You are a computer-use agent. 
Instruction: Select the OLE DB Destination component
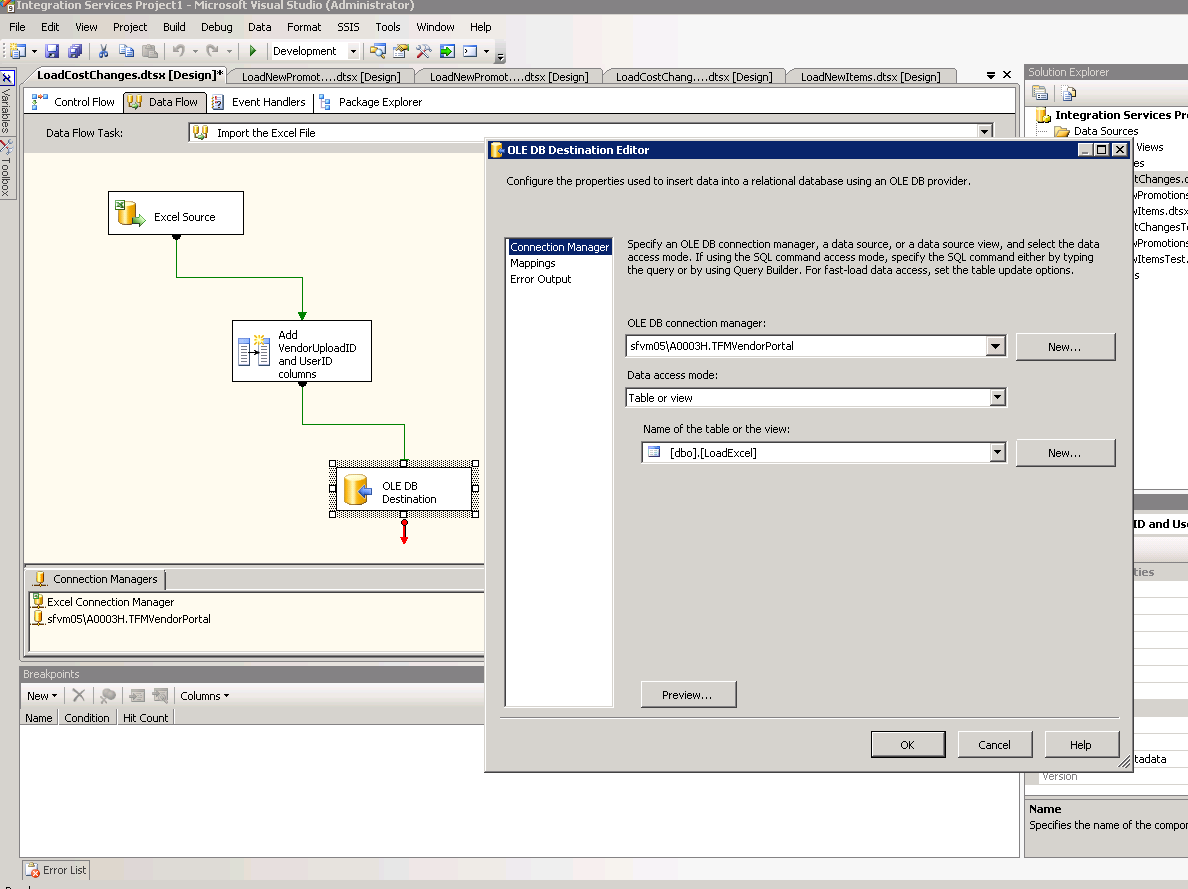point(403,489)
